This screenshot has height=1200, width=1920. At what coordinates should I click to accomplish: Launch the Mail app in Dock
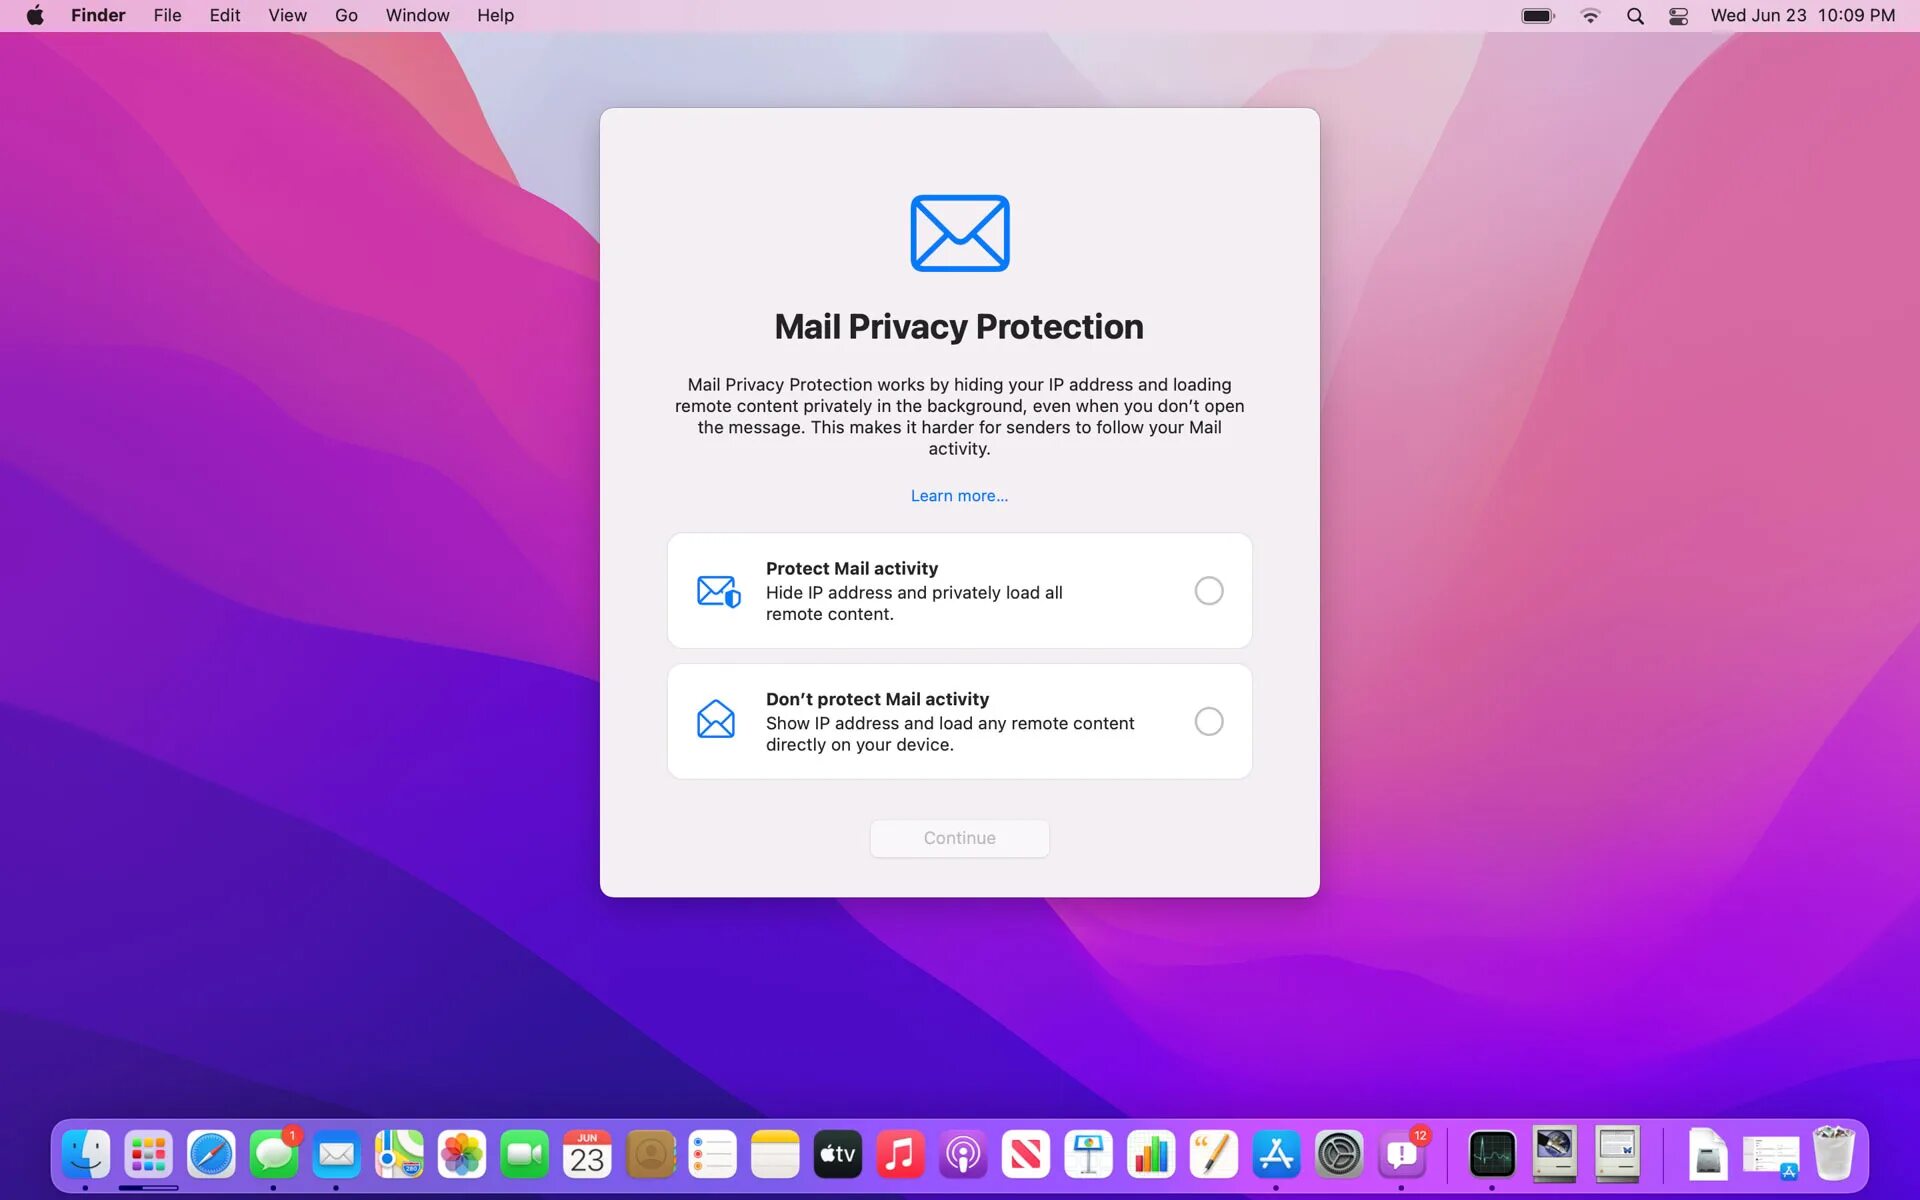[x=336, y=1155]
